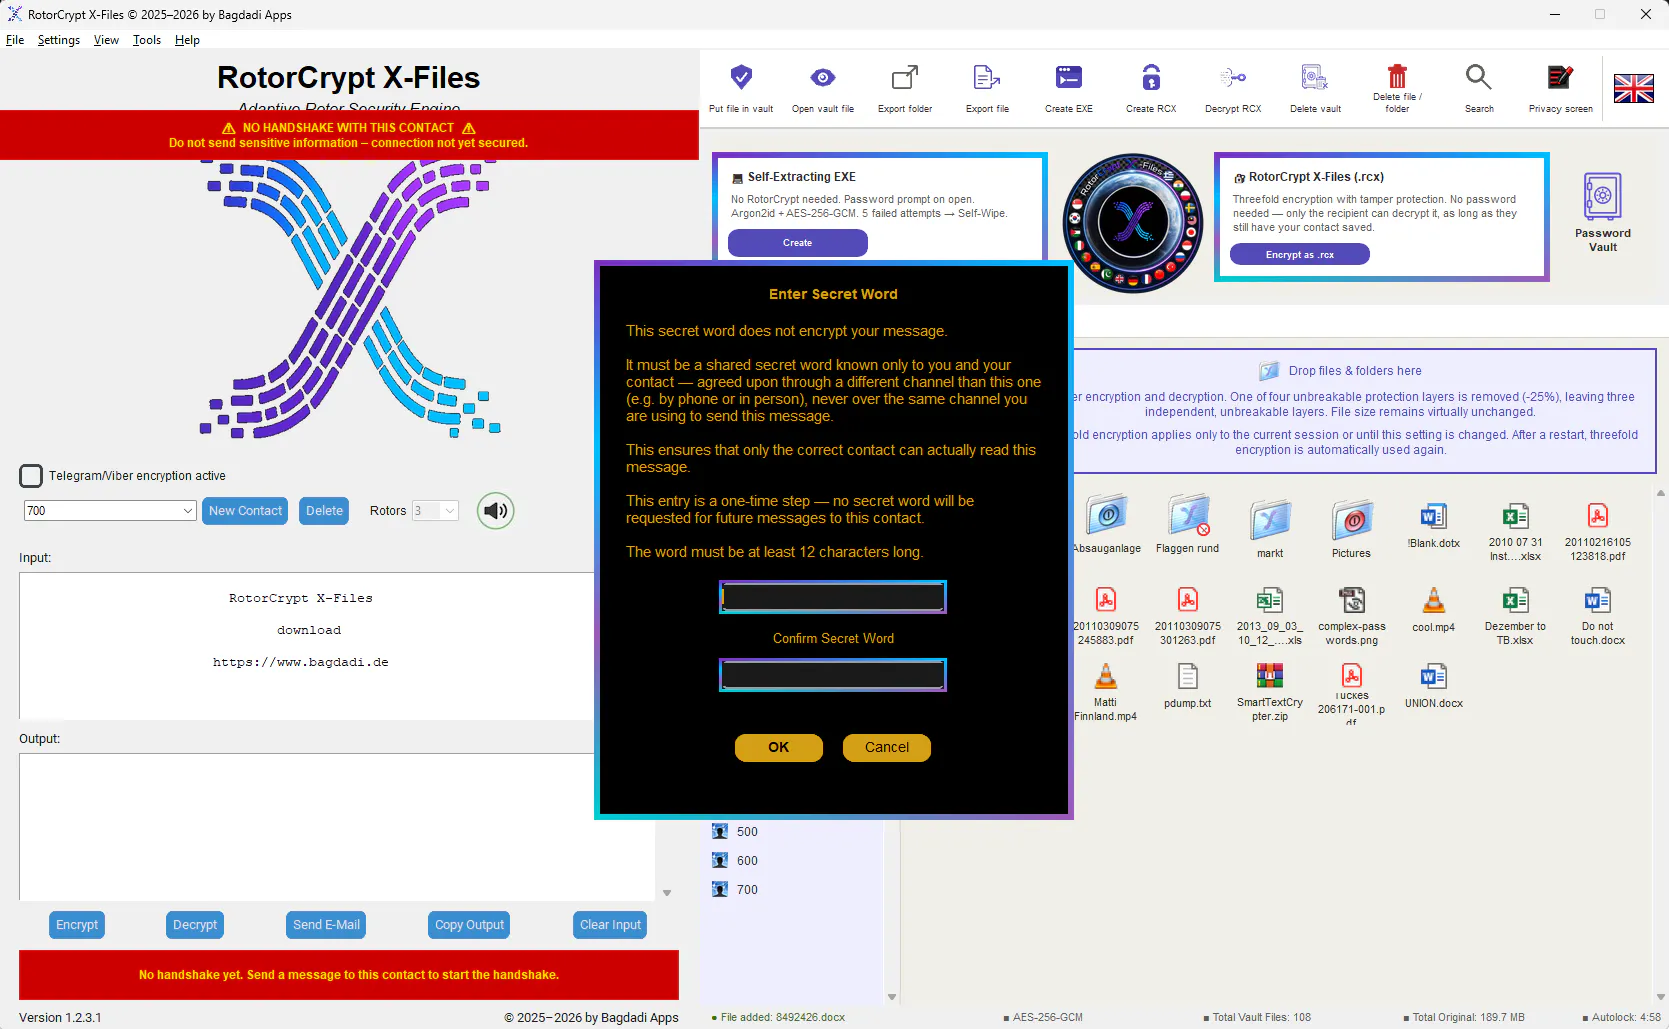Click the Create RCX lock icon

click(x=1151, y=77)
